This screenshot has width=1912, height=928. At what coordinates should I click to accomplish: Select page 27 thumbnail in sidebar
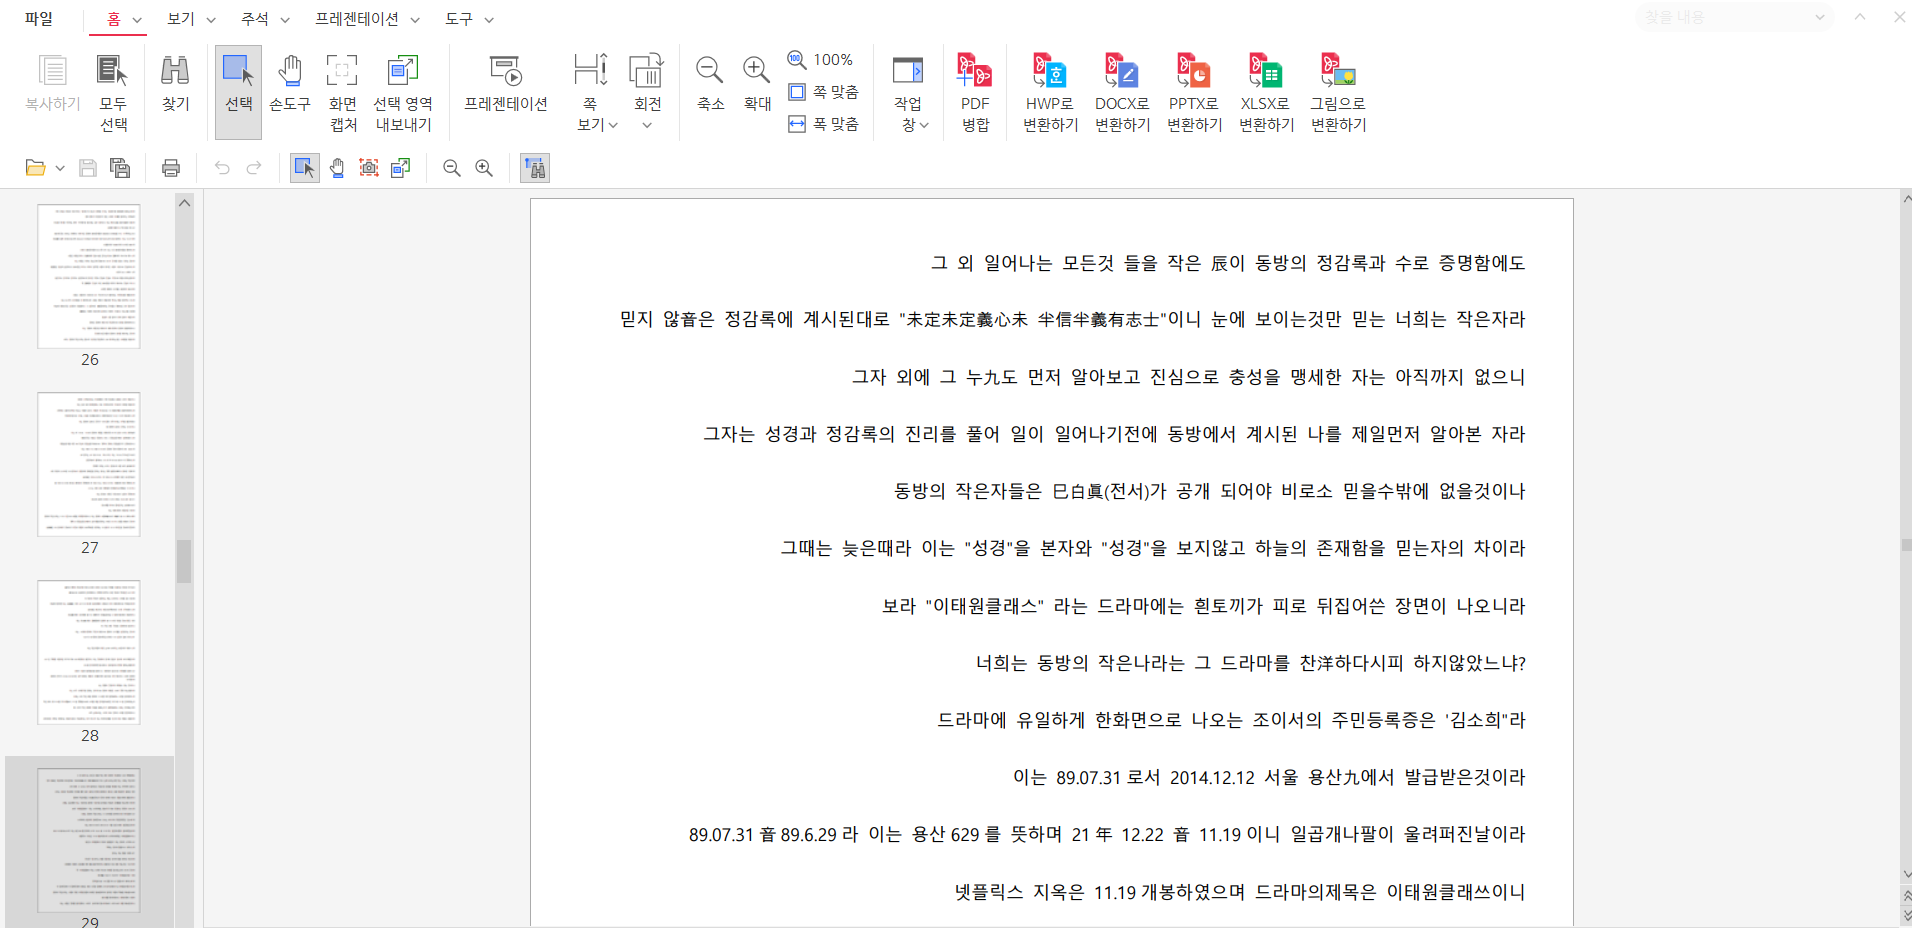click(89, 465)
